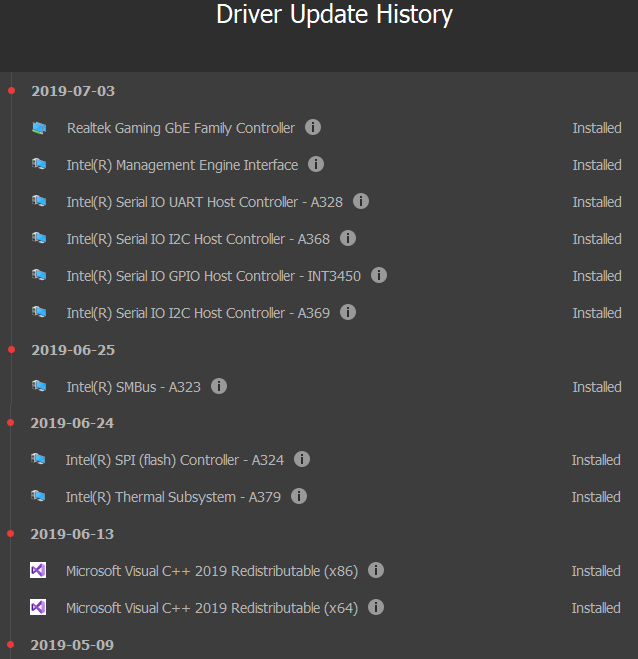Image resolution: width=638 pixels, height=659 pixels.
Task: Click Installed status for Realtek Gaming GbE Controller
Action: (597, 128)
